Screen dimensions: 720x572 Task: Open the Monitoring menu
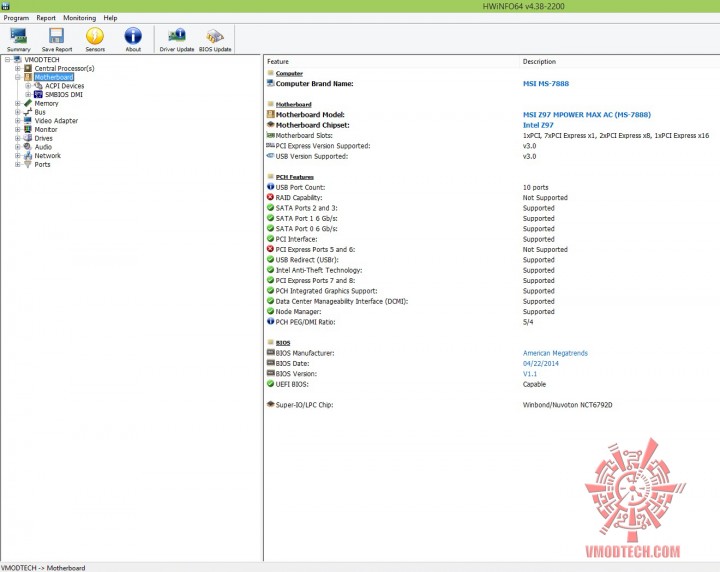[x=79, y=18]
